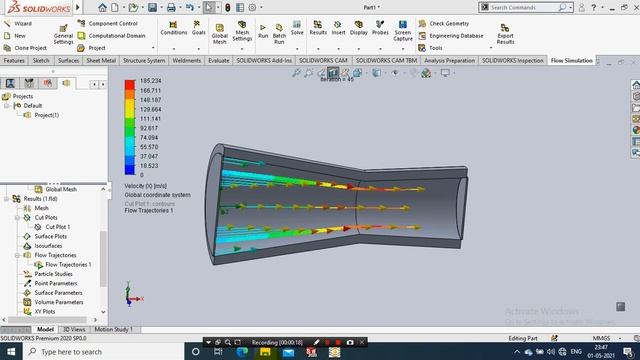The height and width of the screenshot is (360, 640).
Task: Click the Print icon
Action: [x=171, y=7]
